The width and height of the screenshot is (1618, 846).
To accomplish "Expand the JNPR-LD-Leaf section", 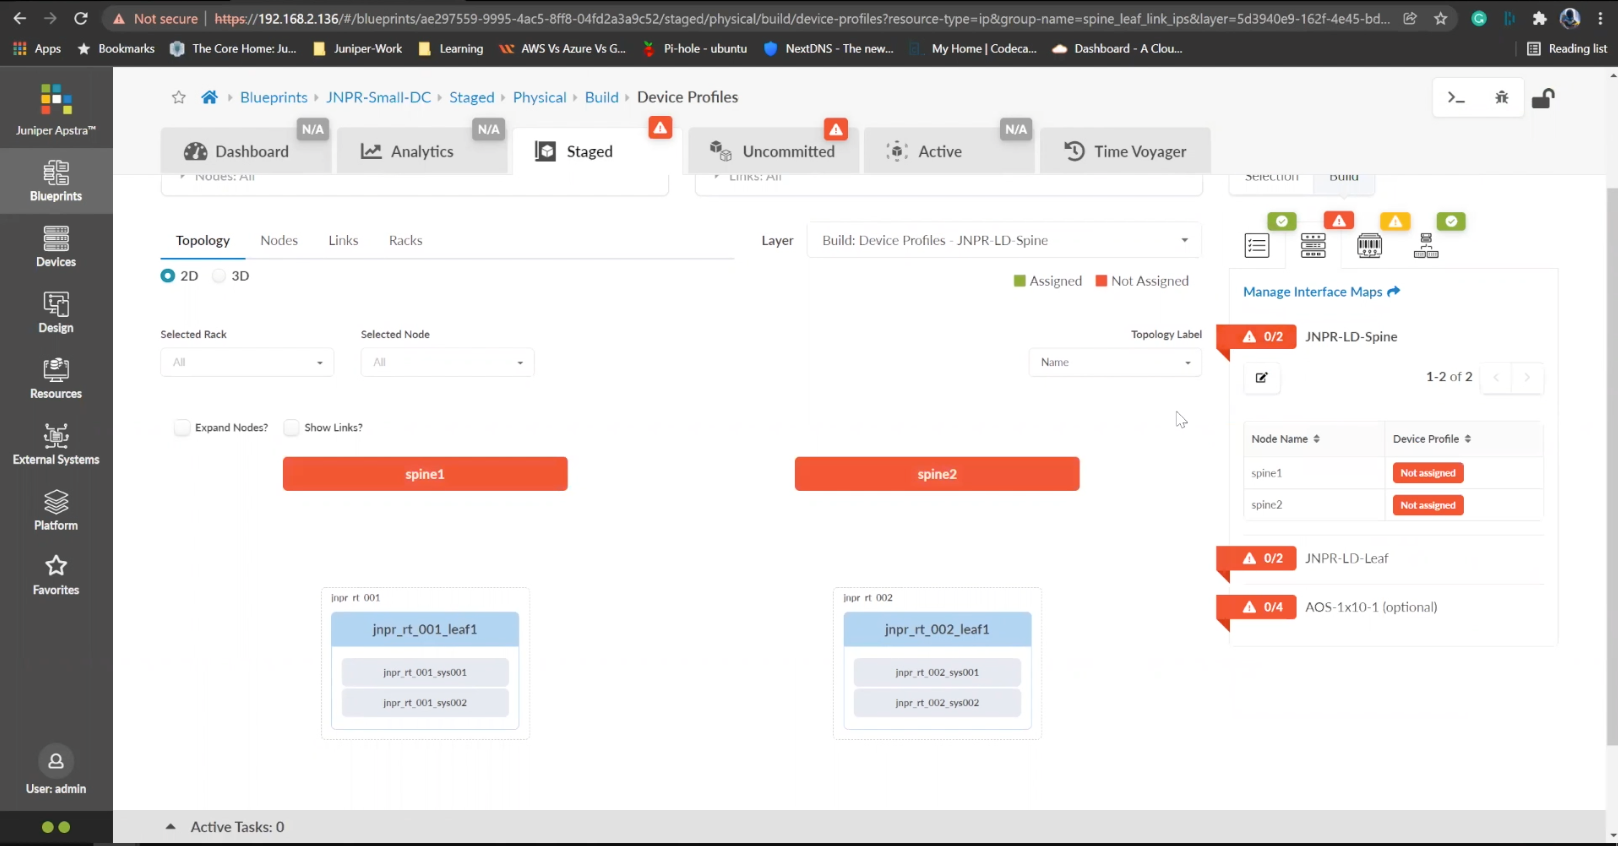I will pos(1346,558).
